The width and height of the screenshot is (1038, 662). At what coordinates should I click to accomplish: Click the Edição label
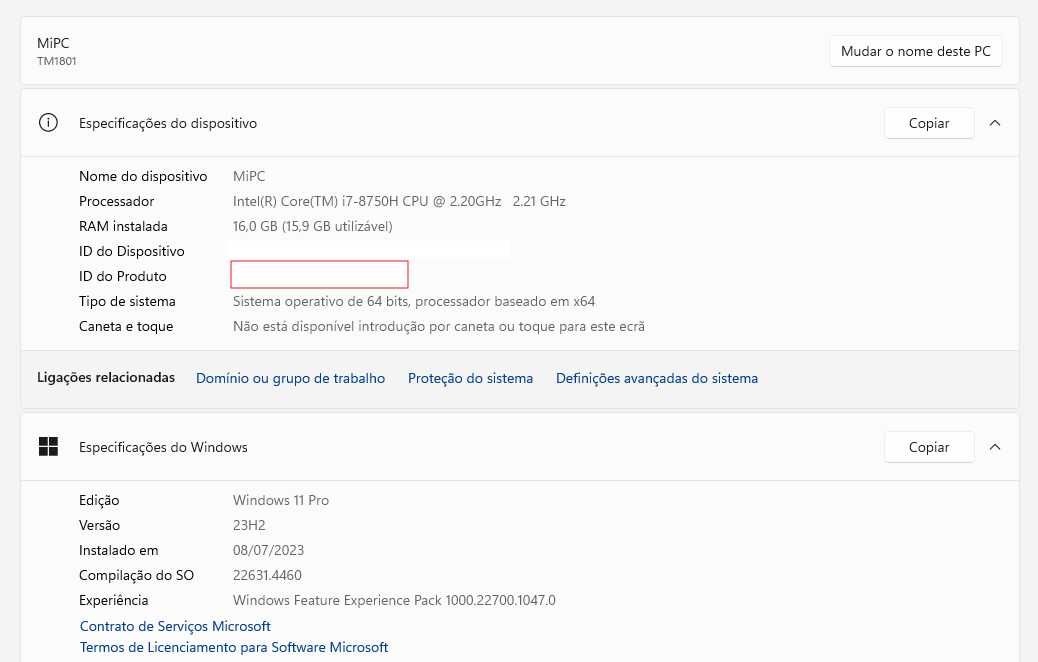[x=99, y=500]
